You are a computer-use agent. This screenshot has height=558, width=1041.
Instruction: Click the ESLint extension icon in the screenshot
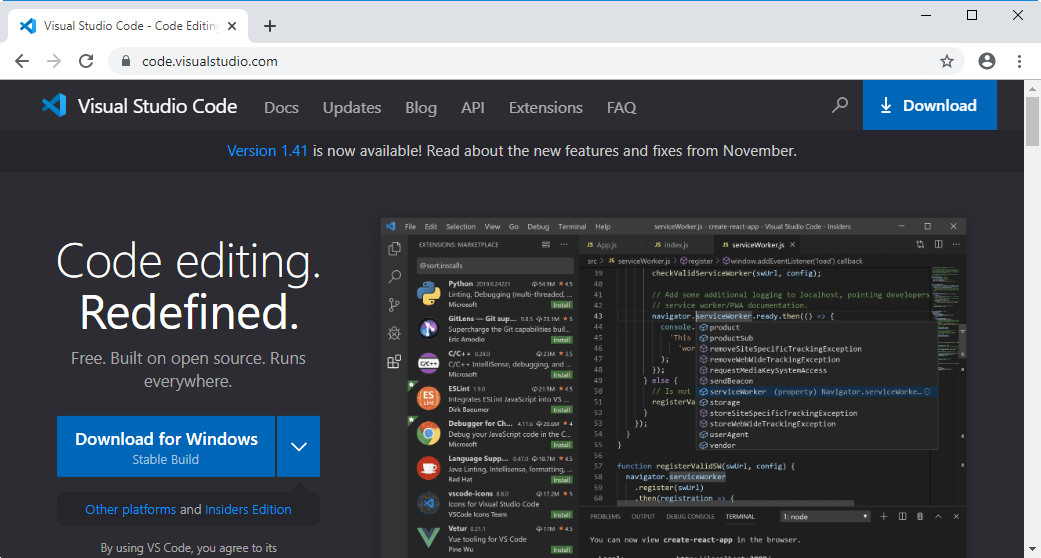[x=429, y=398]
